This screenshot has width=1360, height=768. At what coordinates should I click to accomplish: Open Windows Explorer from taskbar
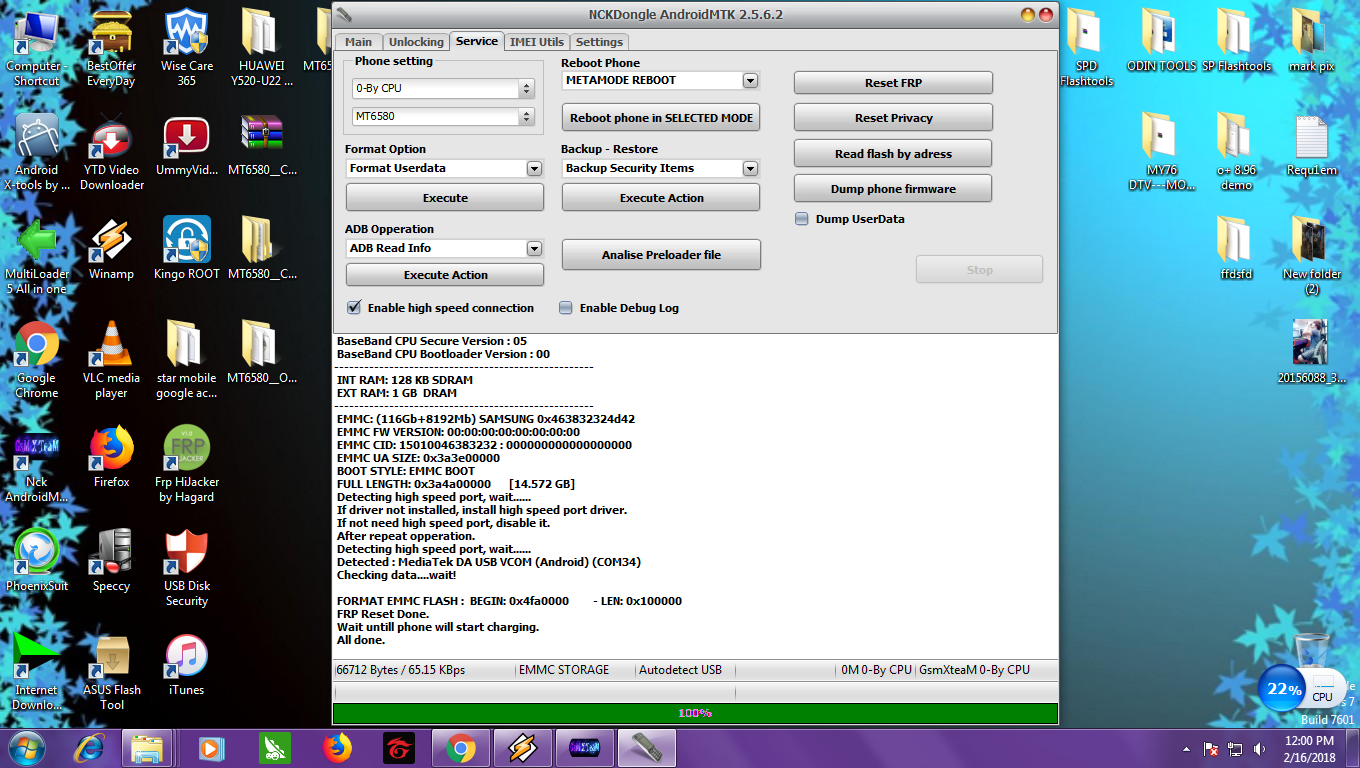pyautogui.click(x=148, y=748)
